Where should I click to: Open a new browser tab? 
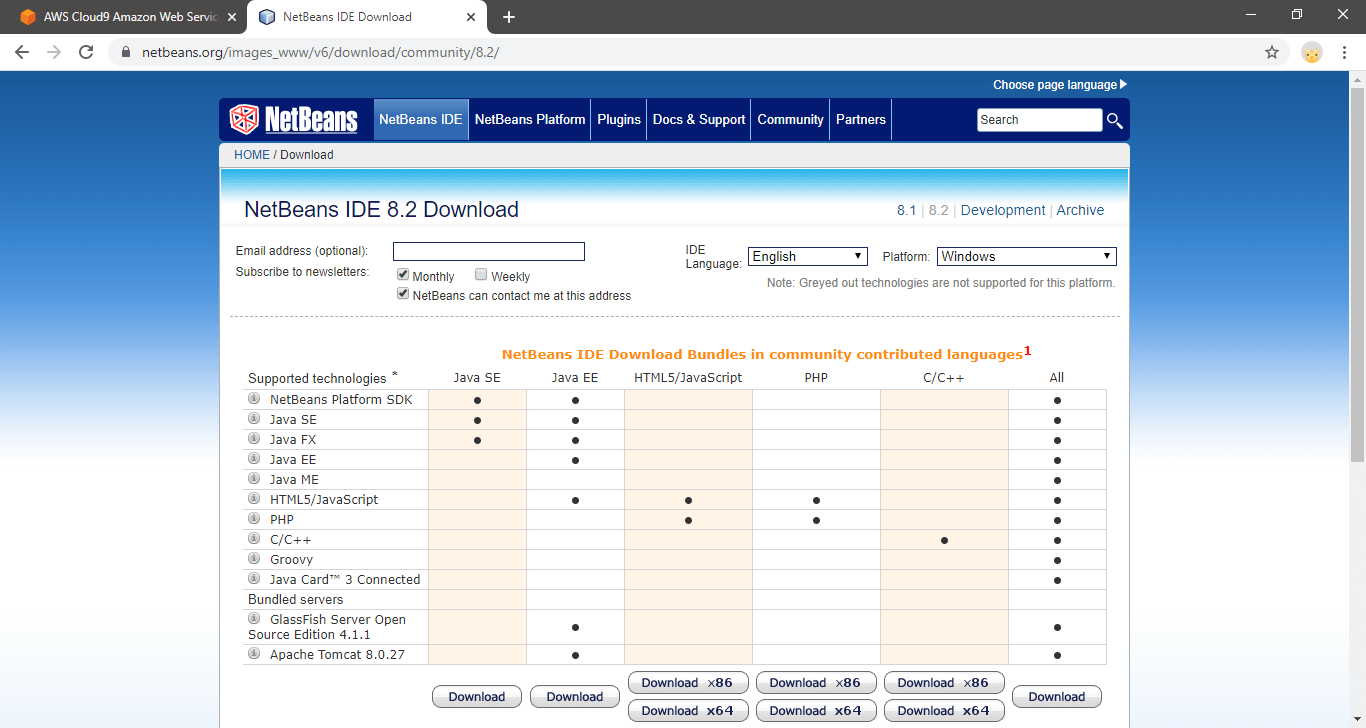tap(509, 17)
